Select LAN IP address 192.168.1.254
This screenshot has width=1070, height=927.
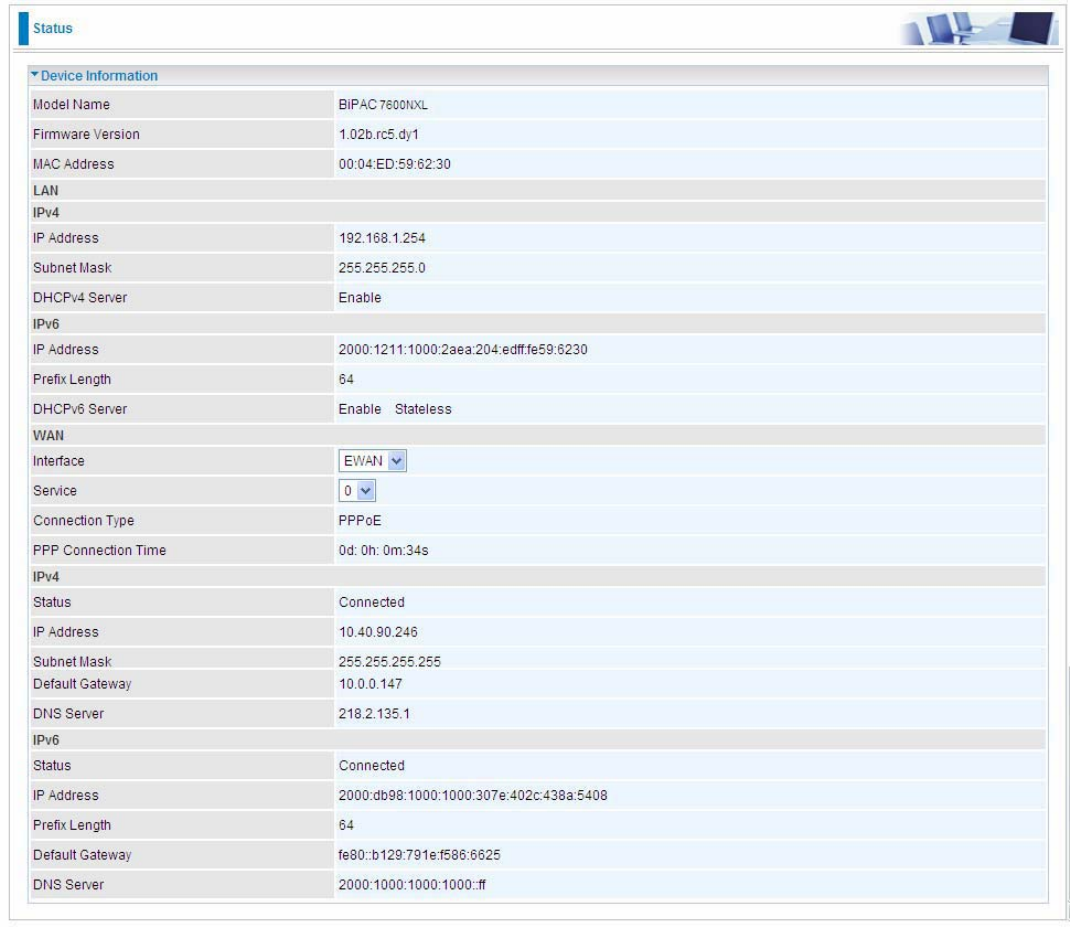382,238
